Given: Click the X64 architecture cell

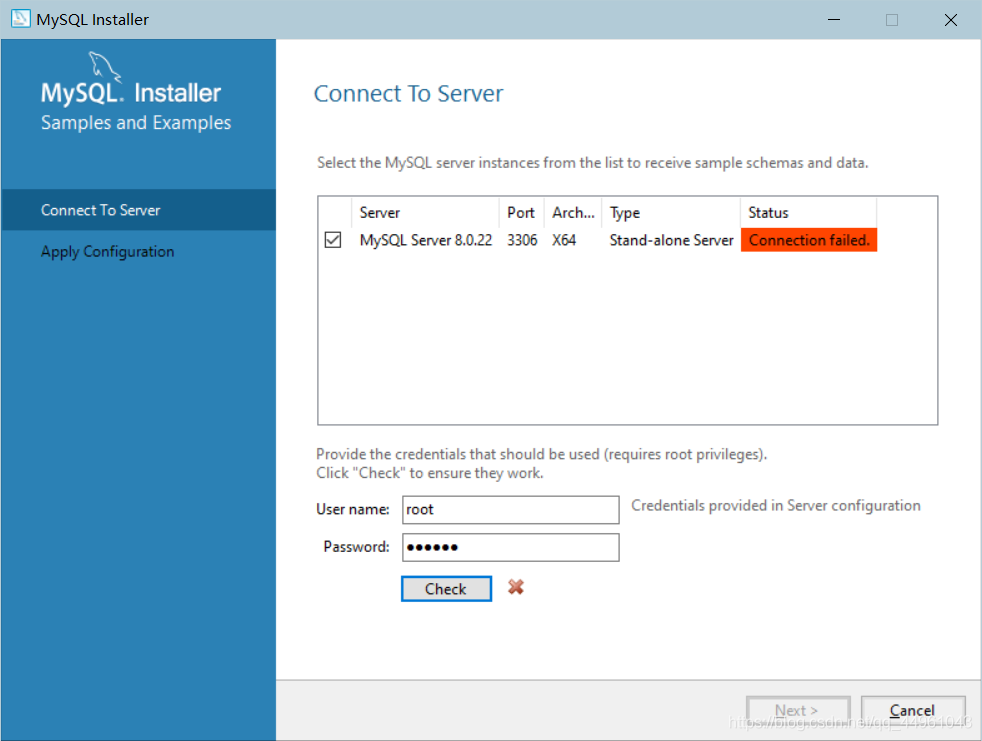Looking at the screenshot, I should point(564,240).
